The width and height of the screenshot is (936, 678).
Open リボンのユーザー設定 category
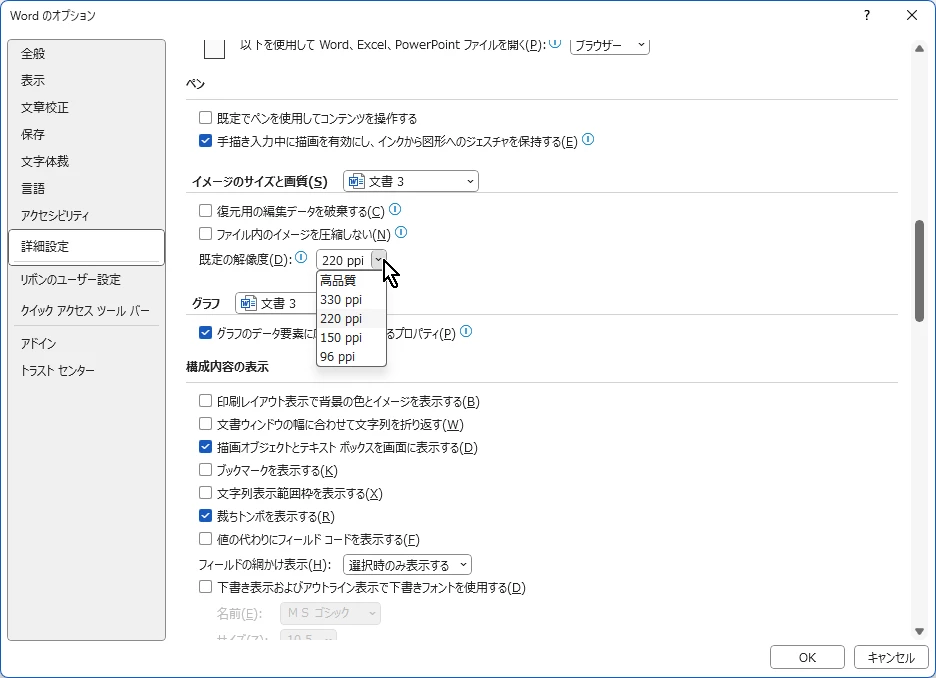[87, 279]
